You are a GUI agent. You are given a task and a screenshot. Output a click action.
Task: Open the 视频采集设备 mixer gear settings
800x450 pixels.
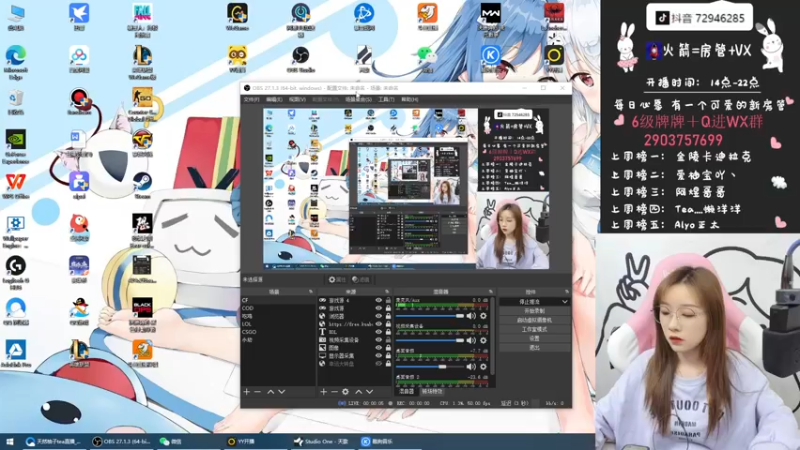[483, 340]
